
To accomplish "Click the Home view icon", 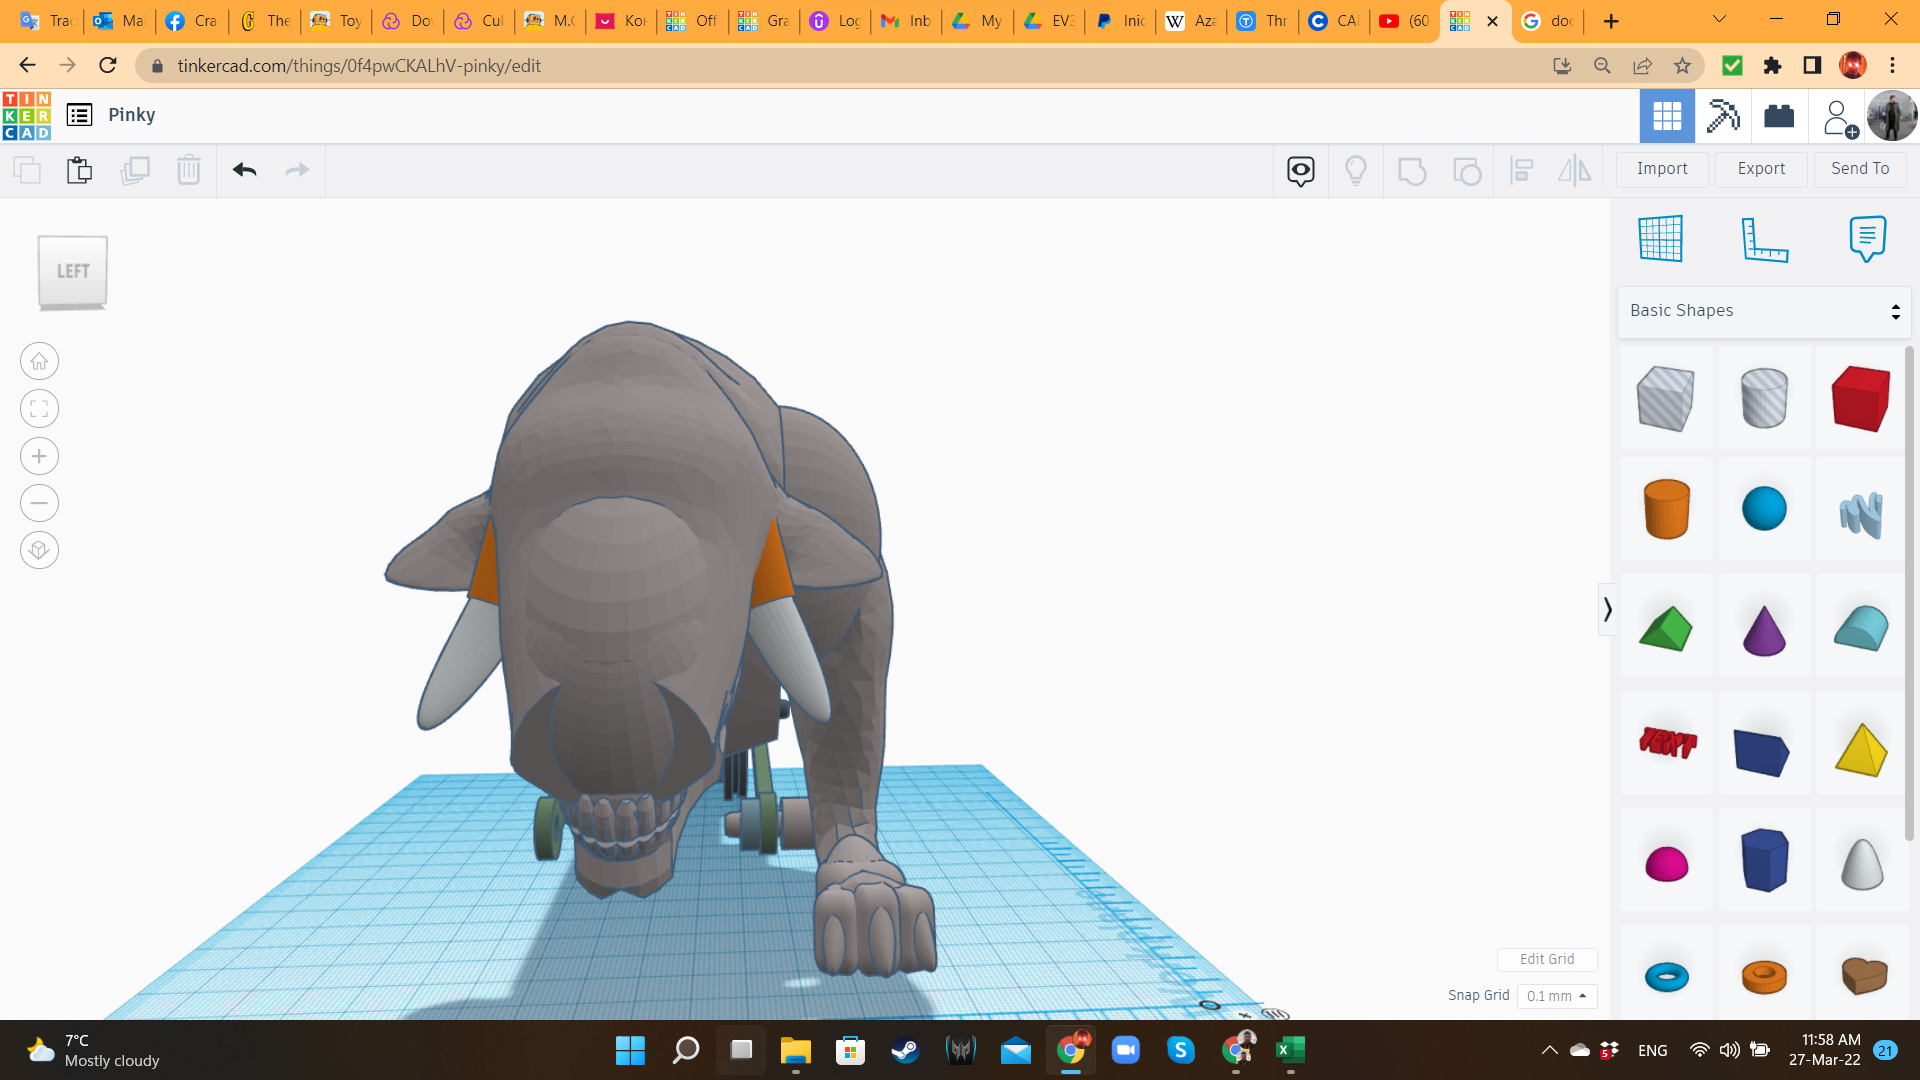I will (39, 362).
